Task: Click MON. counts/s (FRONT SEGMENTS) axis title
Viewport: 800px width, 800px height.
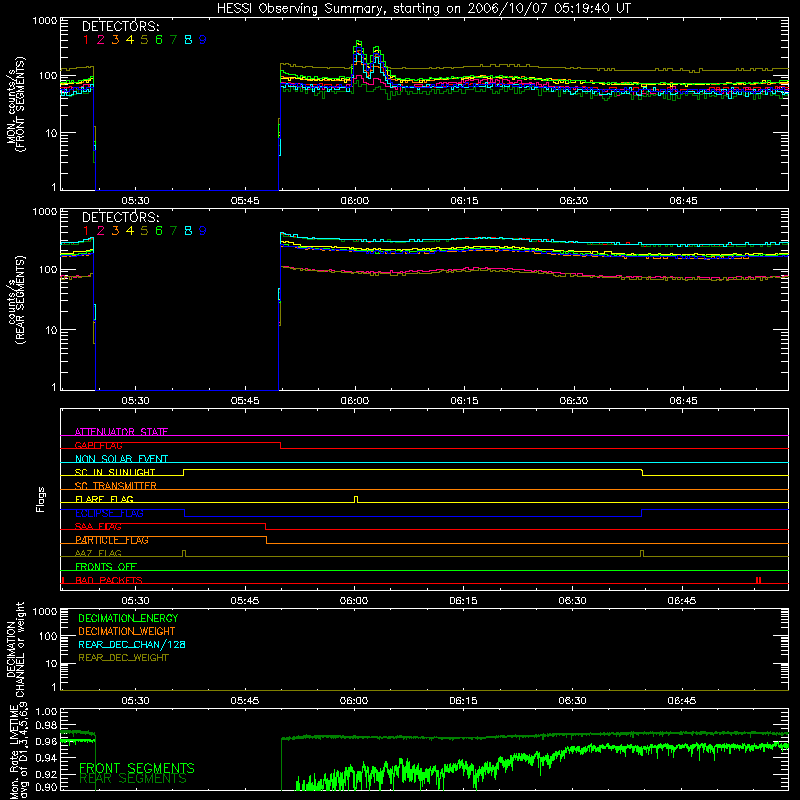Action: [15, 104]
